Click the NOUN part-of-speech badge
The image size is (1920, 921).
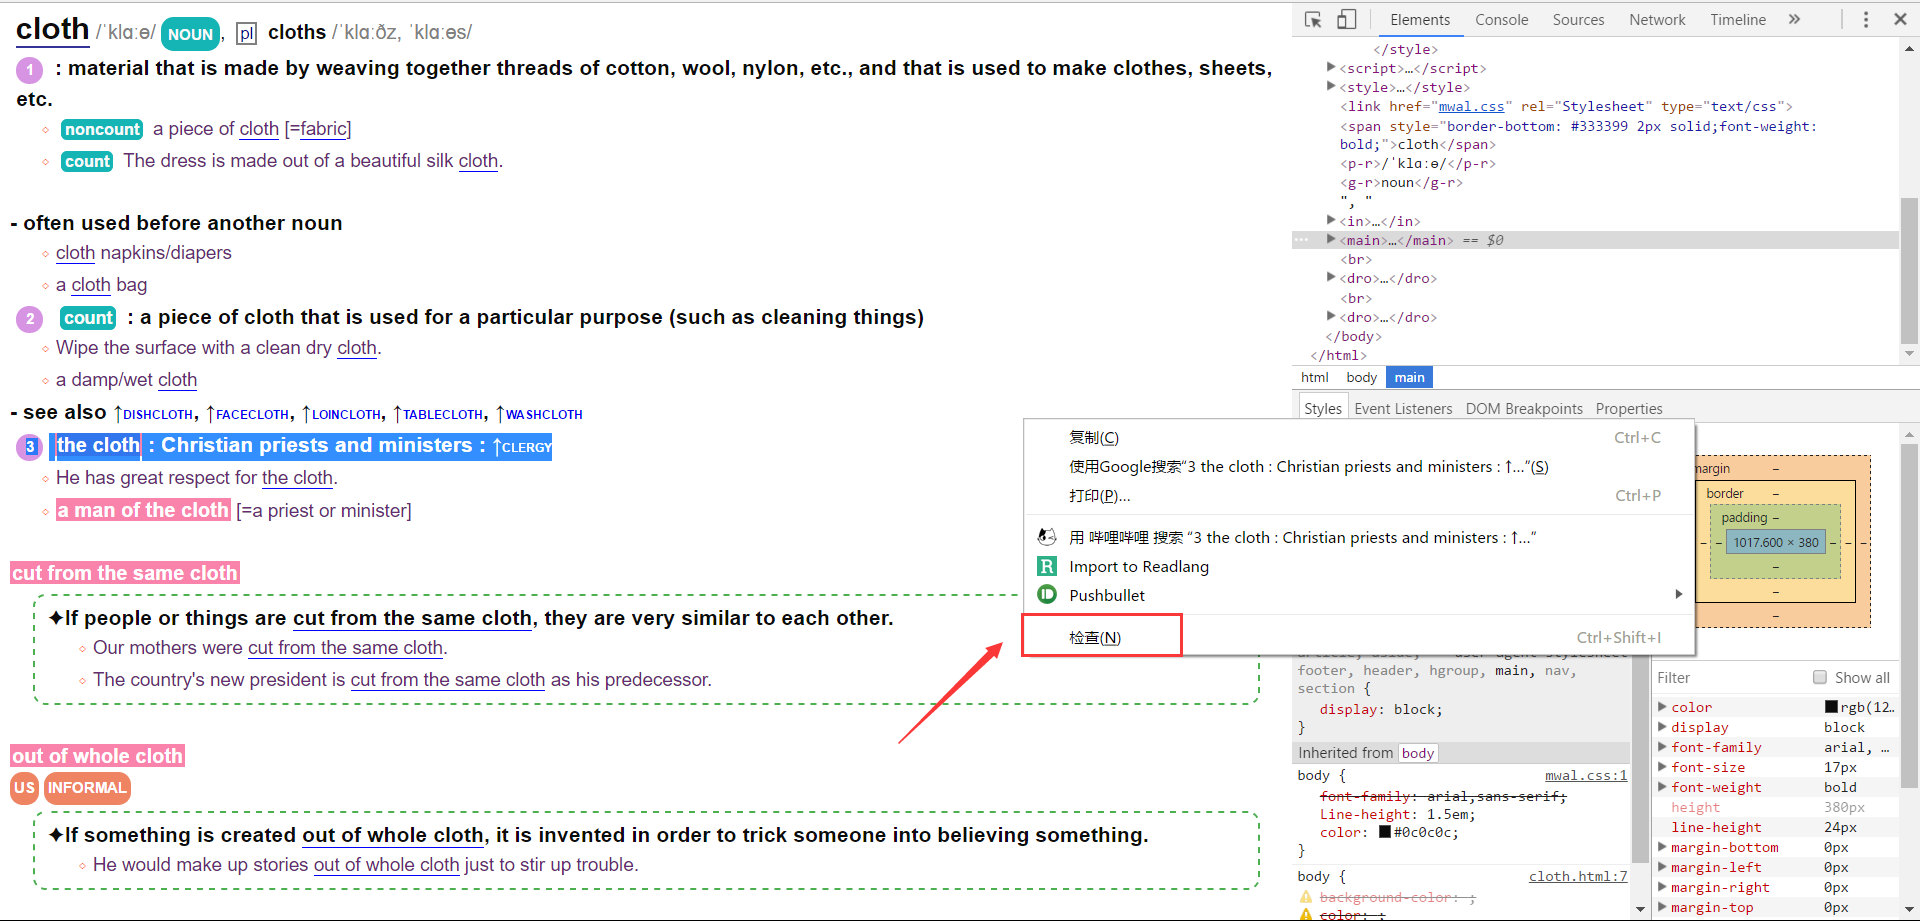click(x=190, y=34)
